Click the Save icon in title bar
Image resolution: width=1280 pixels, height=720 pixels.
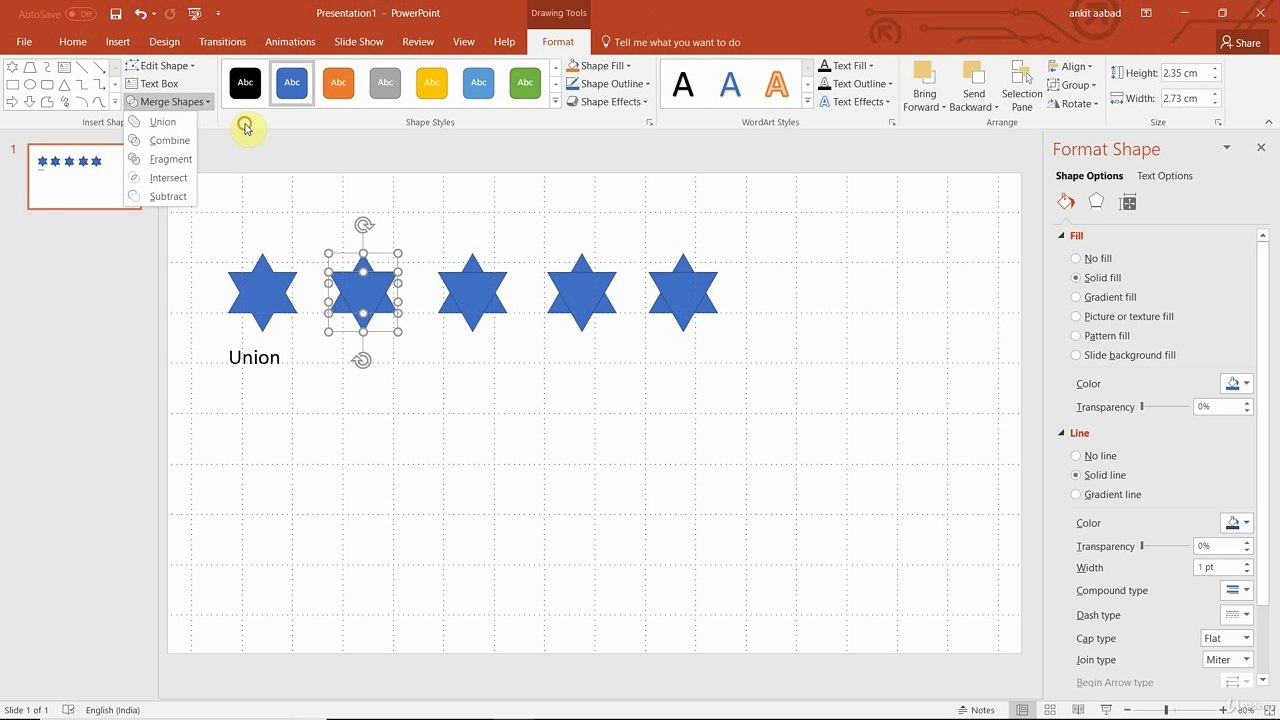pyautogui.click(x=116, y=14)
